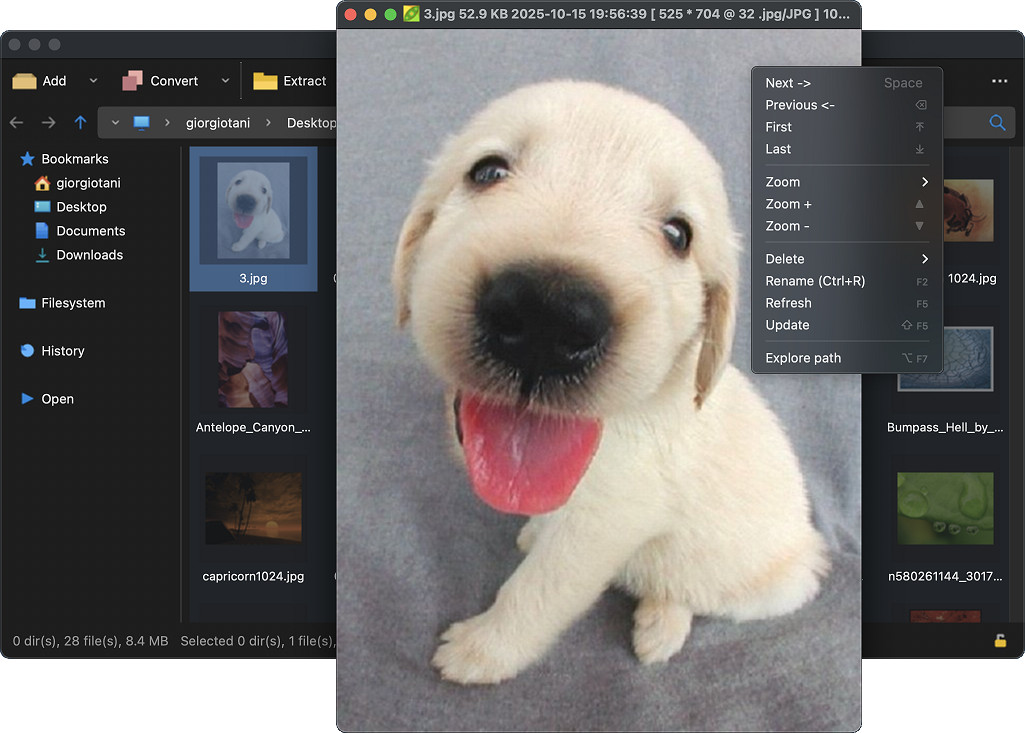
Task: Open the three-dot more options menu
Action: click(999, 81)
